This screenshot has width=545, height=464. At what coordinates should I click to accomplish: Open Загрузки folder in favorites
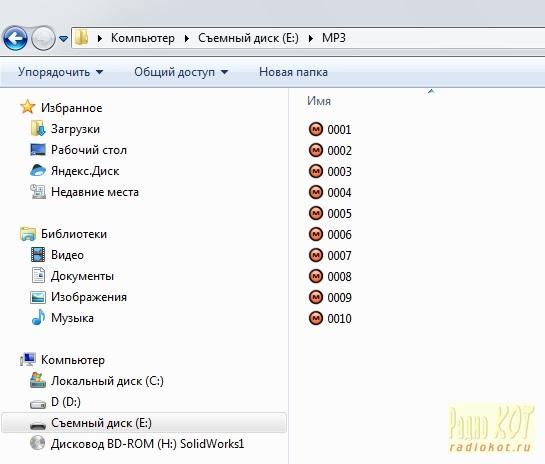75,129
